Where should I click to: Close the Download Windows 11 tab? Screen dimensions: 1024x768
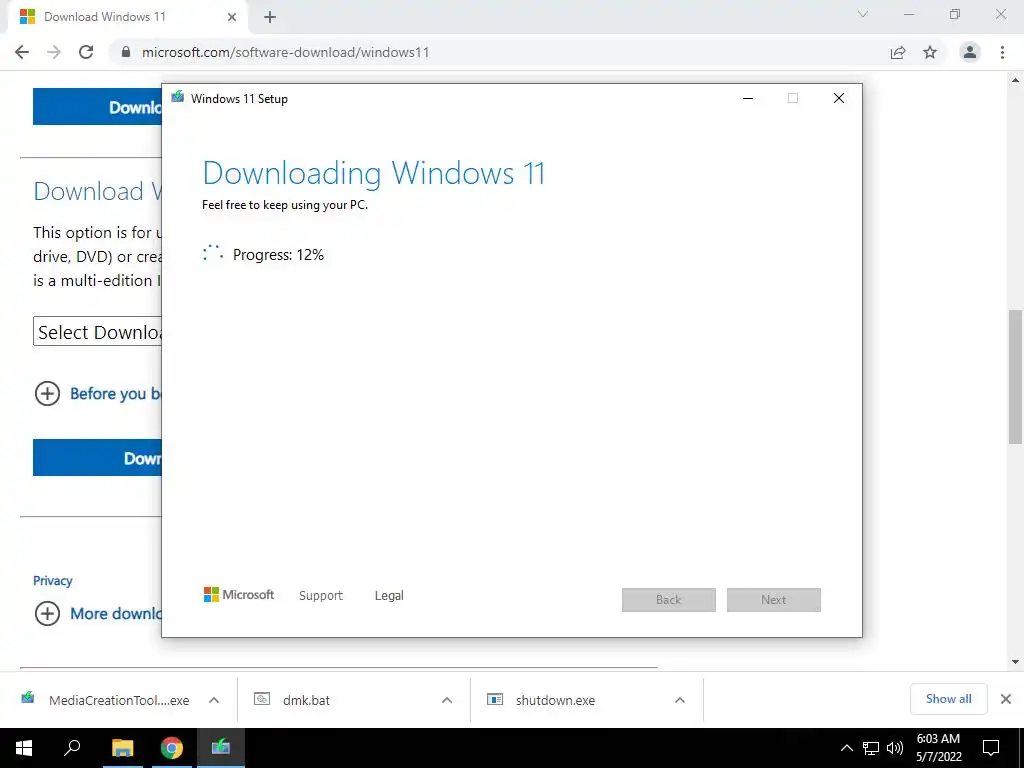point(232,18)
